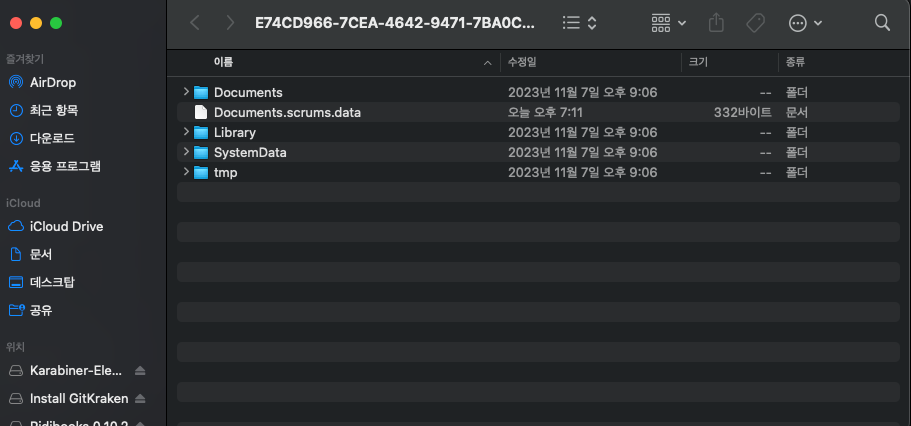911x426 pixels.
Task: Sort by the 크기 column header
Action: coord(730,62)
